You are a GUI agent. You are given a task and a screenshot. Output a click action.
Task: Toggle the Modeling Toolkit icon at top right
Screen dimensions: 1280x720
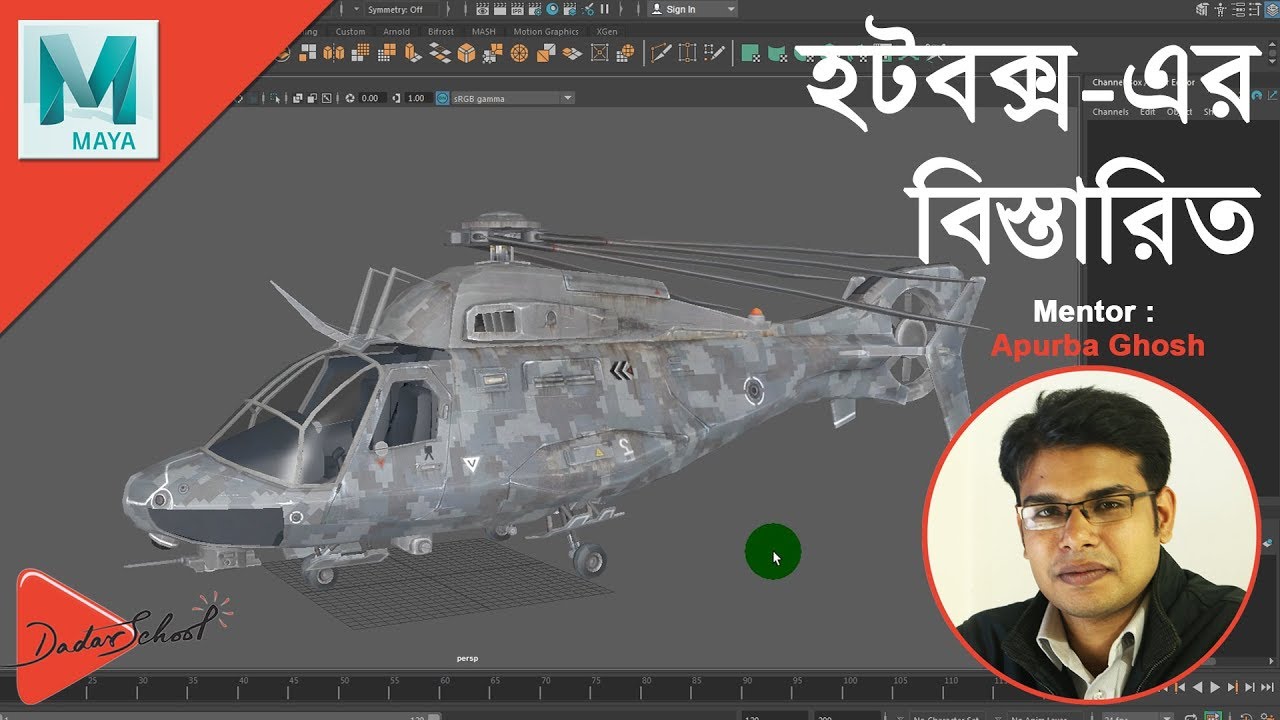(1202, 9)
